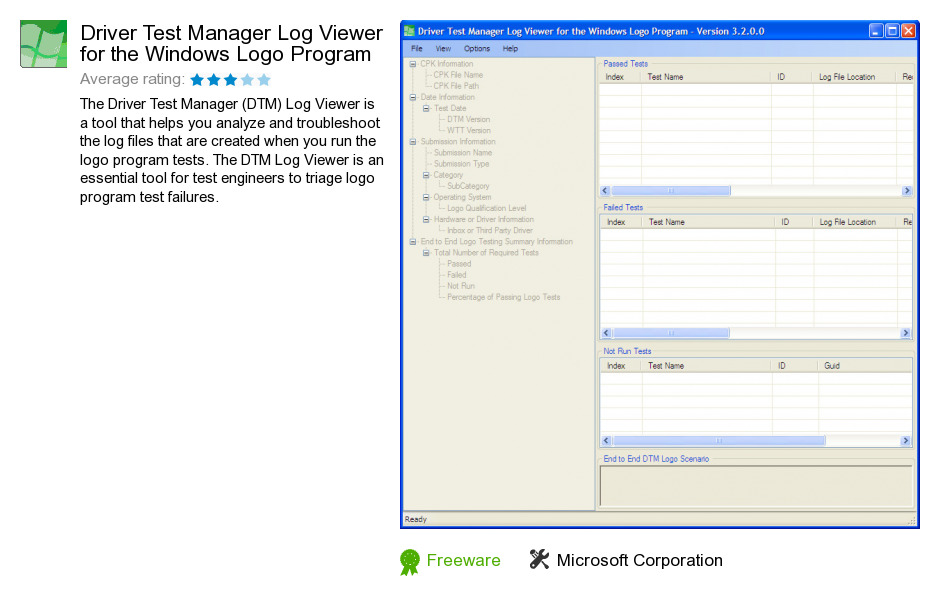Click ID column header in Passed Tests
The height and width of the screenshot is (606, 940).
793,77
